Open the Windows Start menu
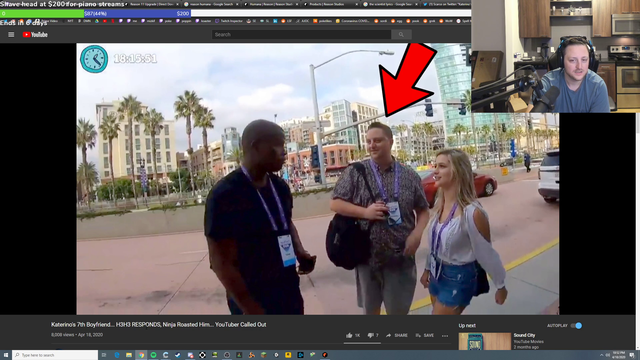 tap(6, 355)
